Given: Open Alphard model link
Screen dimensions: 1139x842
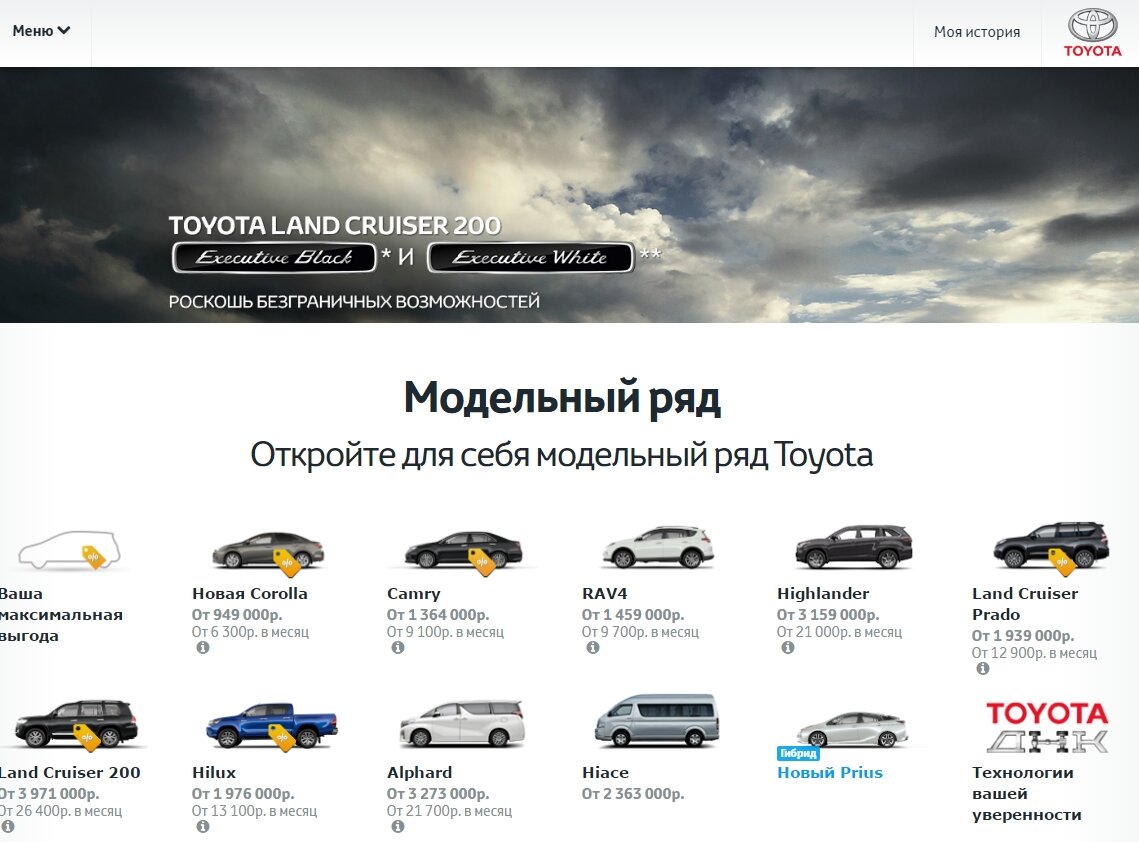Looking at the screenshot, I should pyautogui.click(x=419, y=772).
